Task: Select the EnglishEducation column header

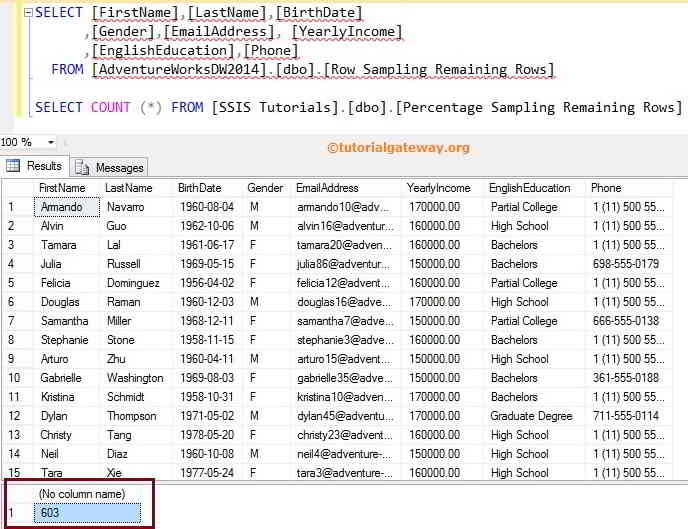Action: coord(536,188)
